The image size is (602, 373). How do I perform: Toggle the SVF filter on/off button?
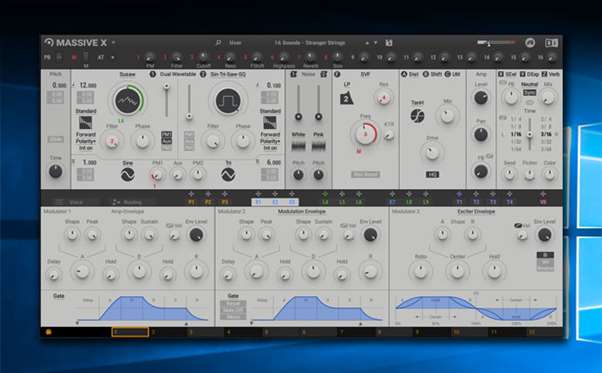(337, 74)
